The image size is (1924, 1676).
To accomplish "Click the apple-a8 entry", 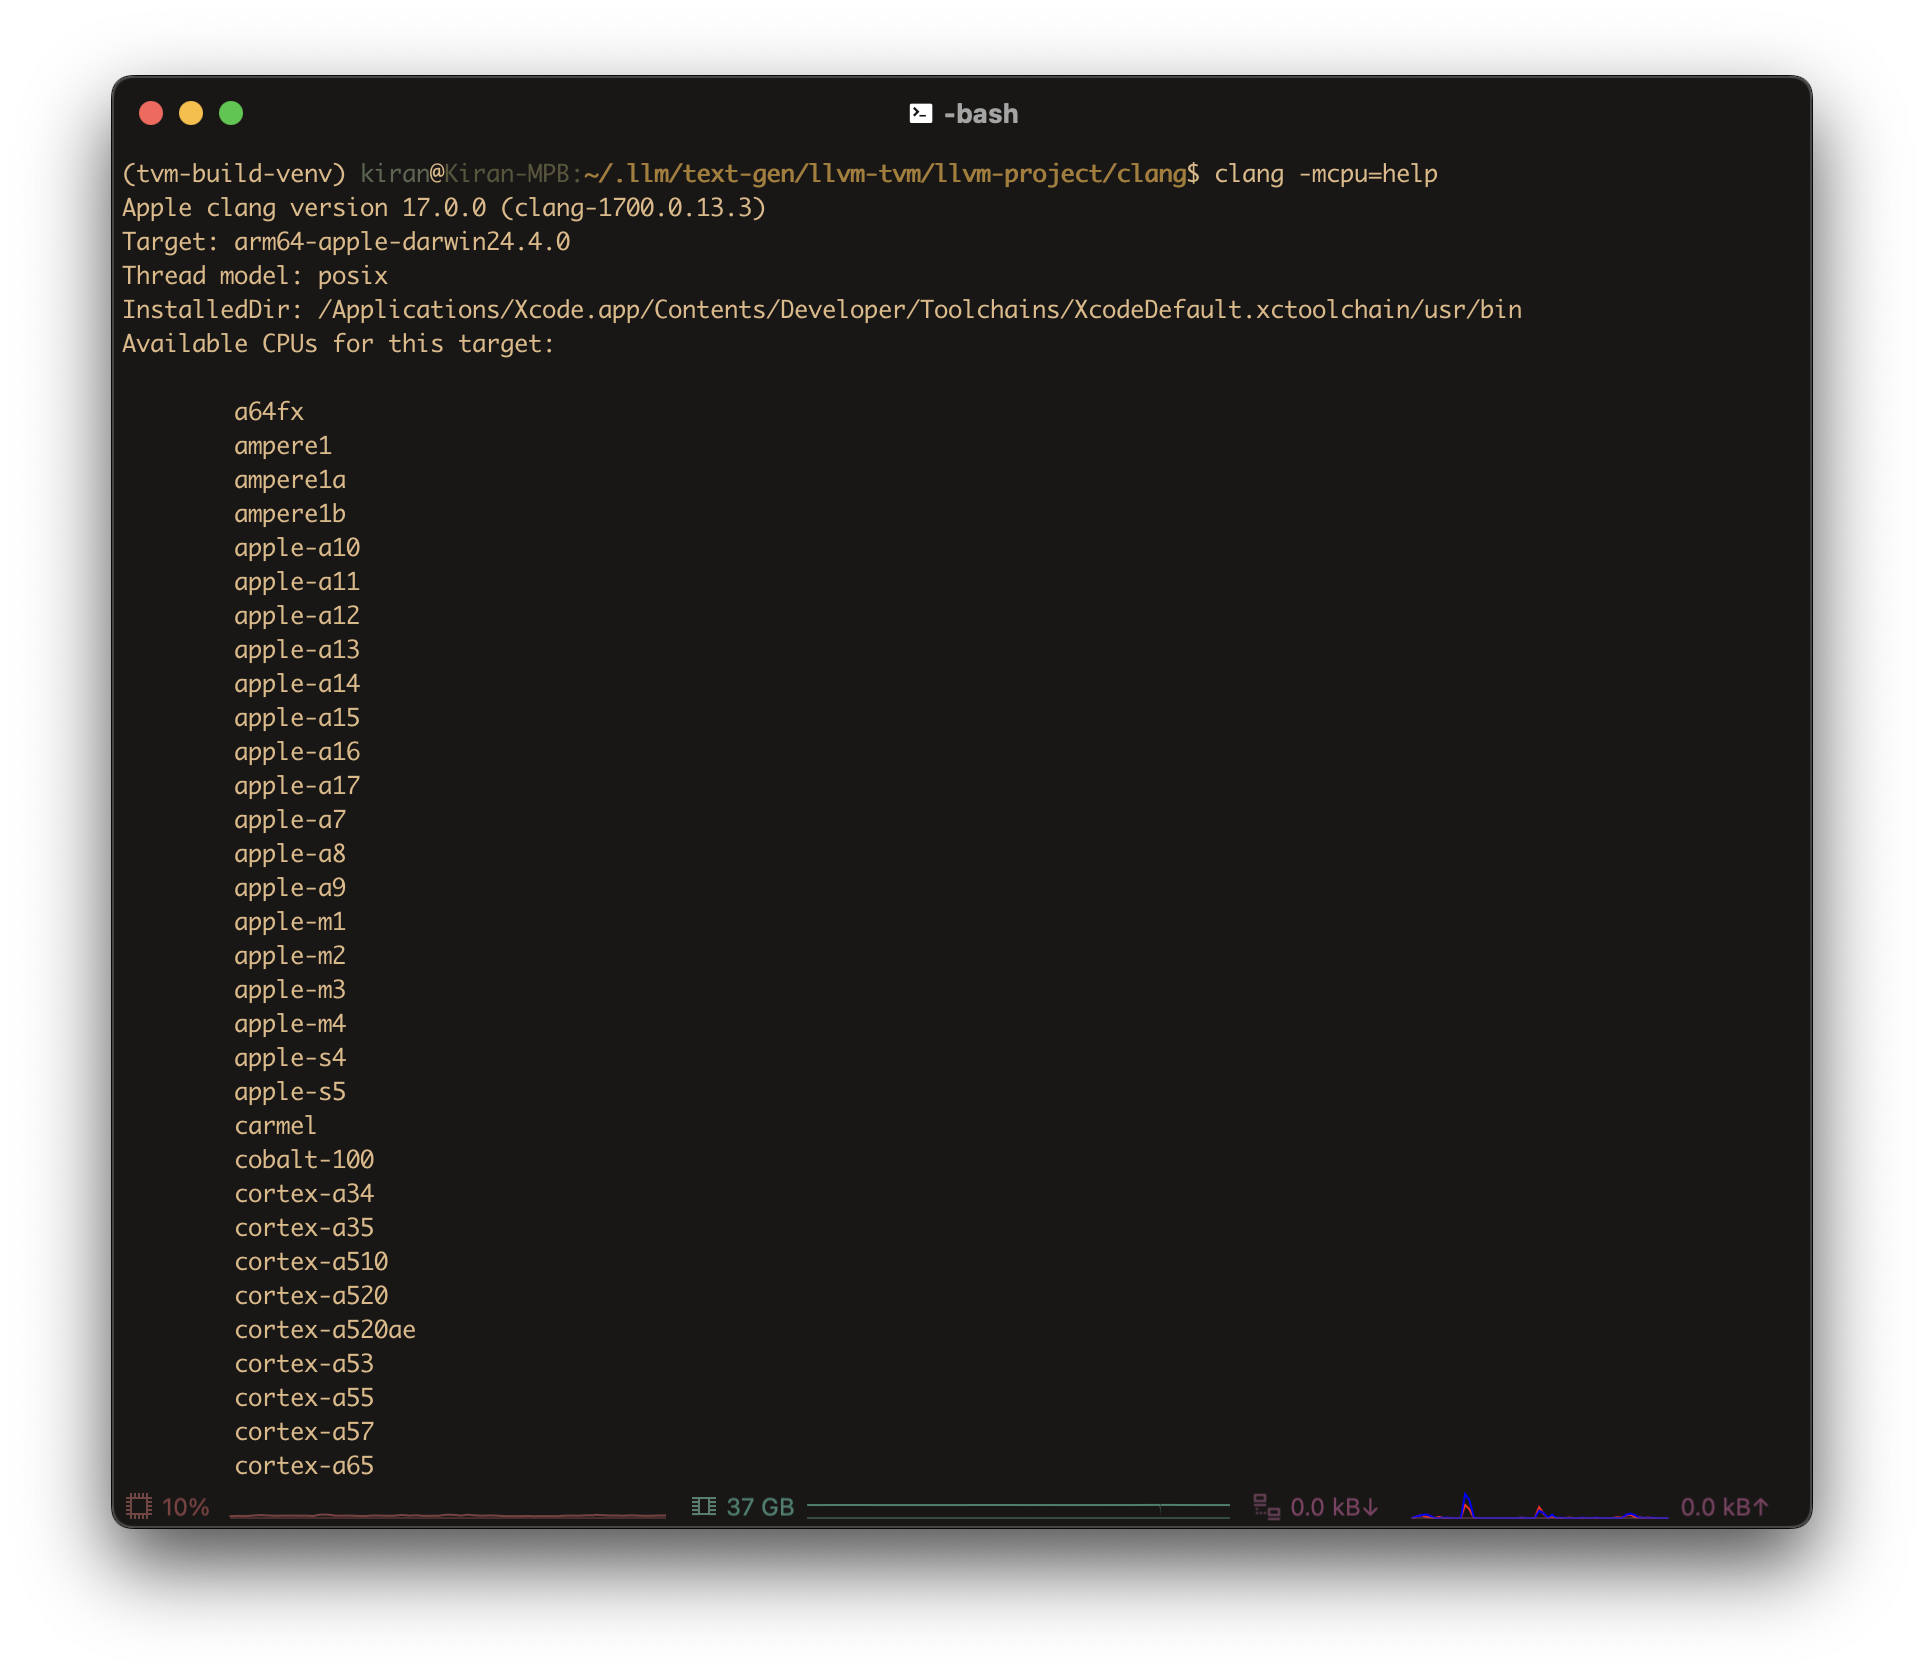I will [x=290, y=854].
